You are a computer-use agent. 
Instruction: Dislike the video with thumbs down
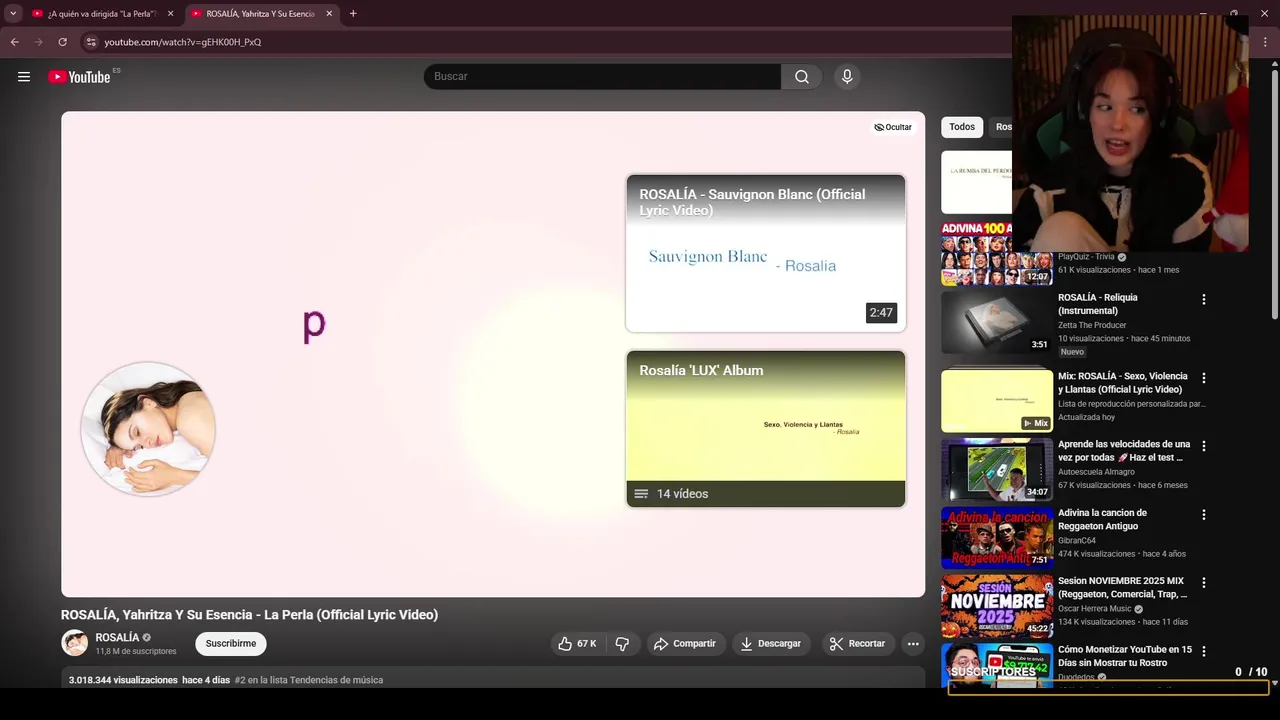pos(622,644)
